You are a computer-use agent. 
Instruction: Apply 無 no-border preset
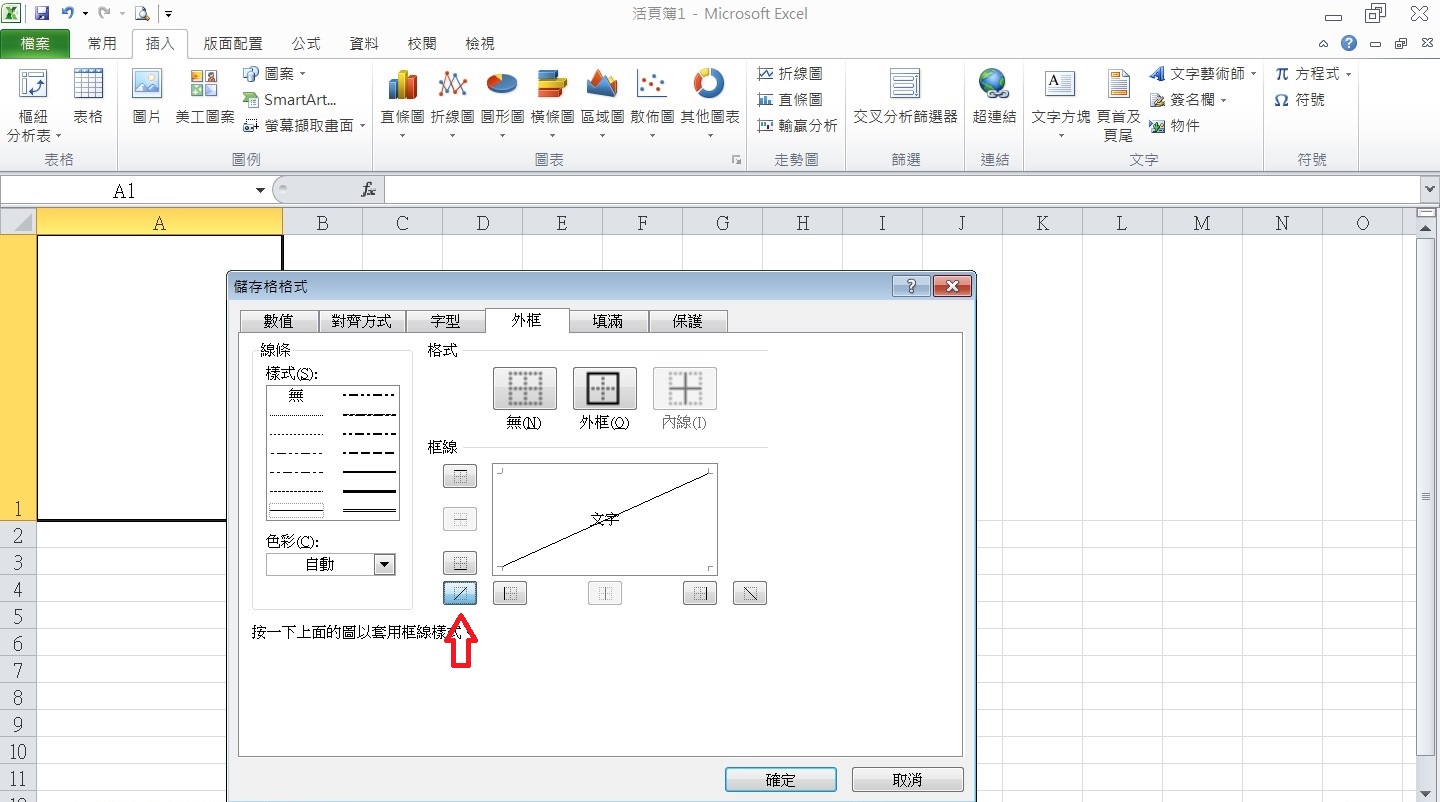(525, 389)
